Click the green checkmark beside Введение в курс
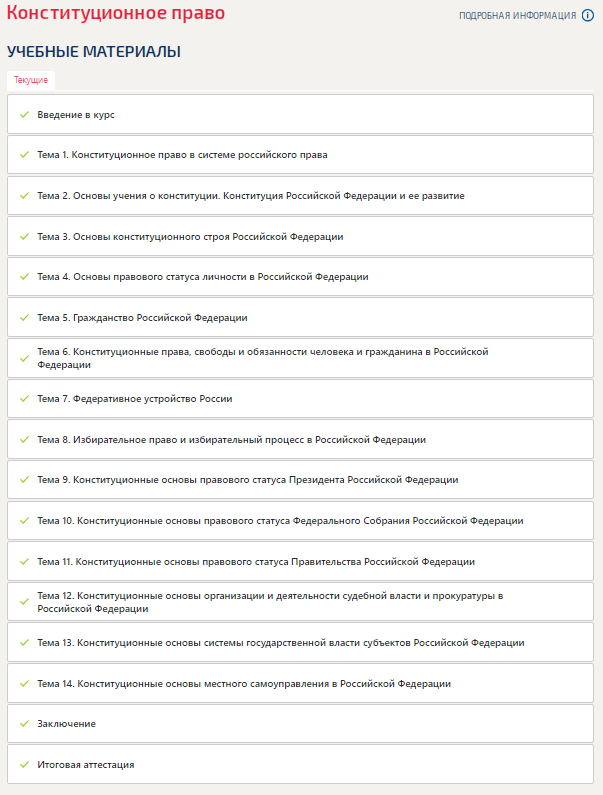The image size is (603, 795). point(24,115)
